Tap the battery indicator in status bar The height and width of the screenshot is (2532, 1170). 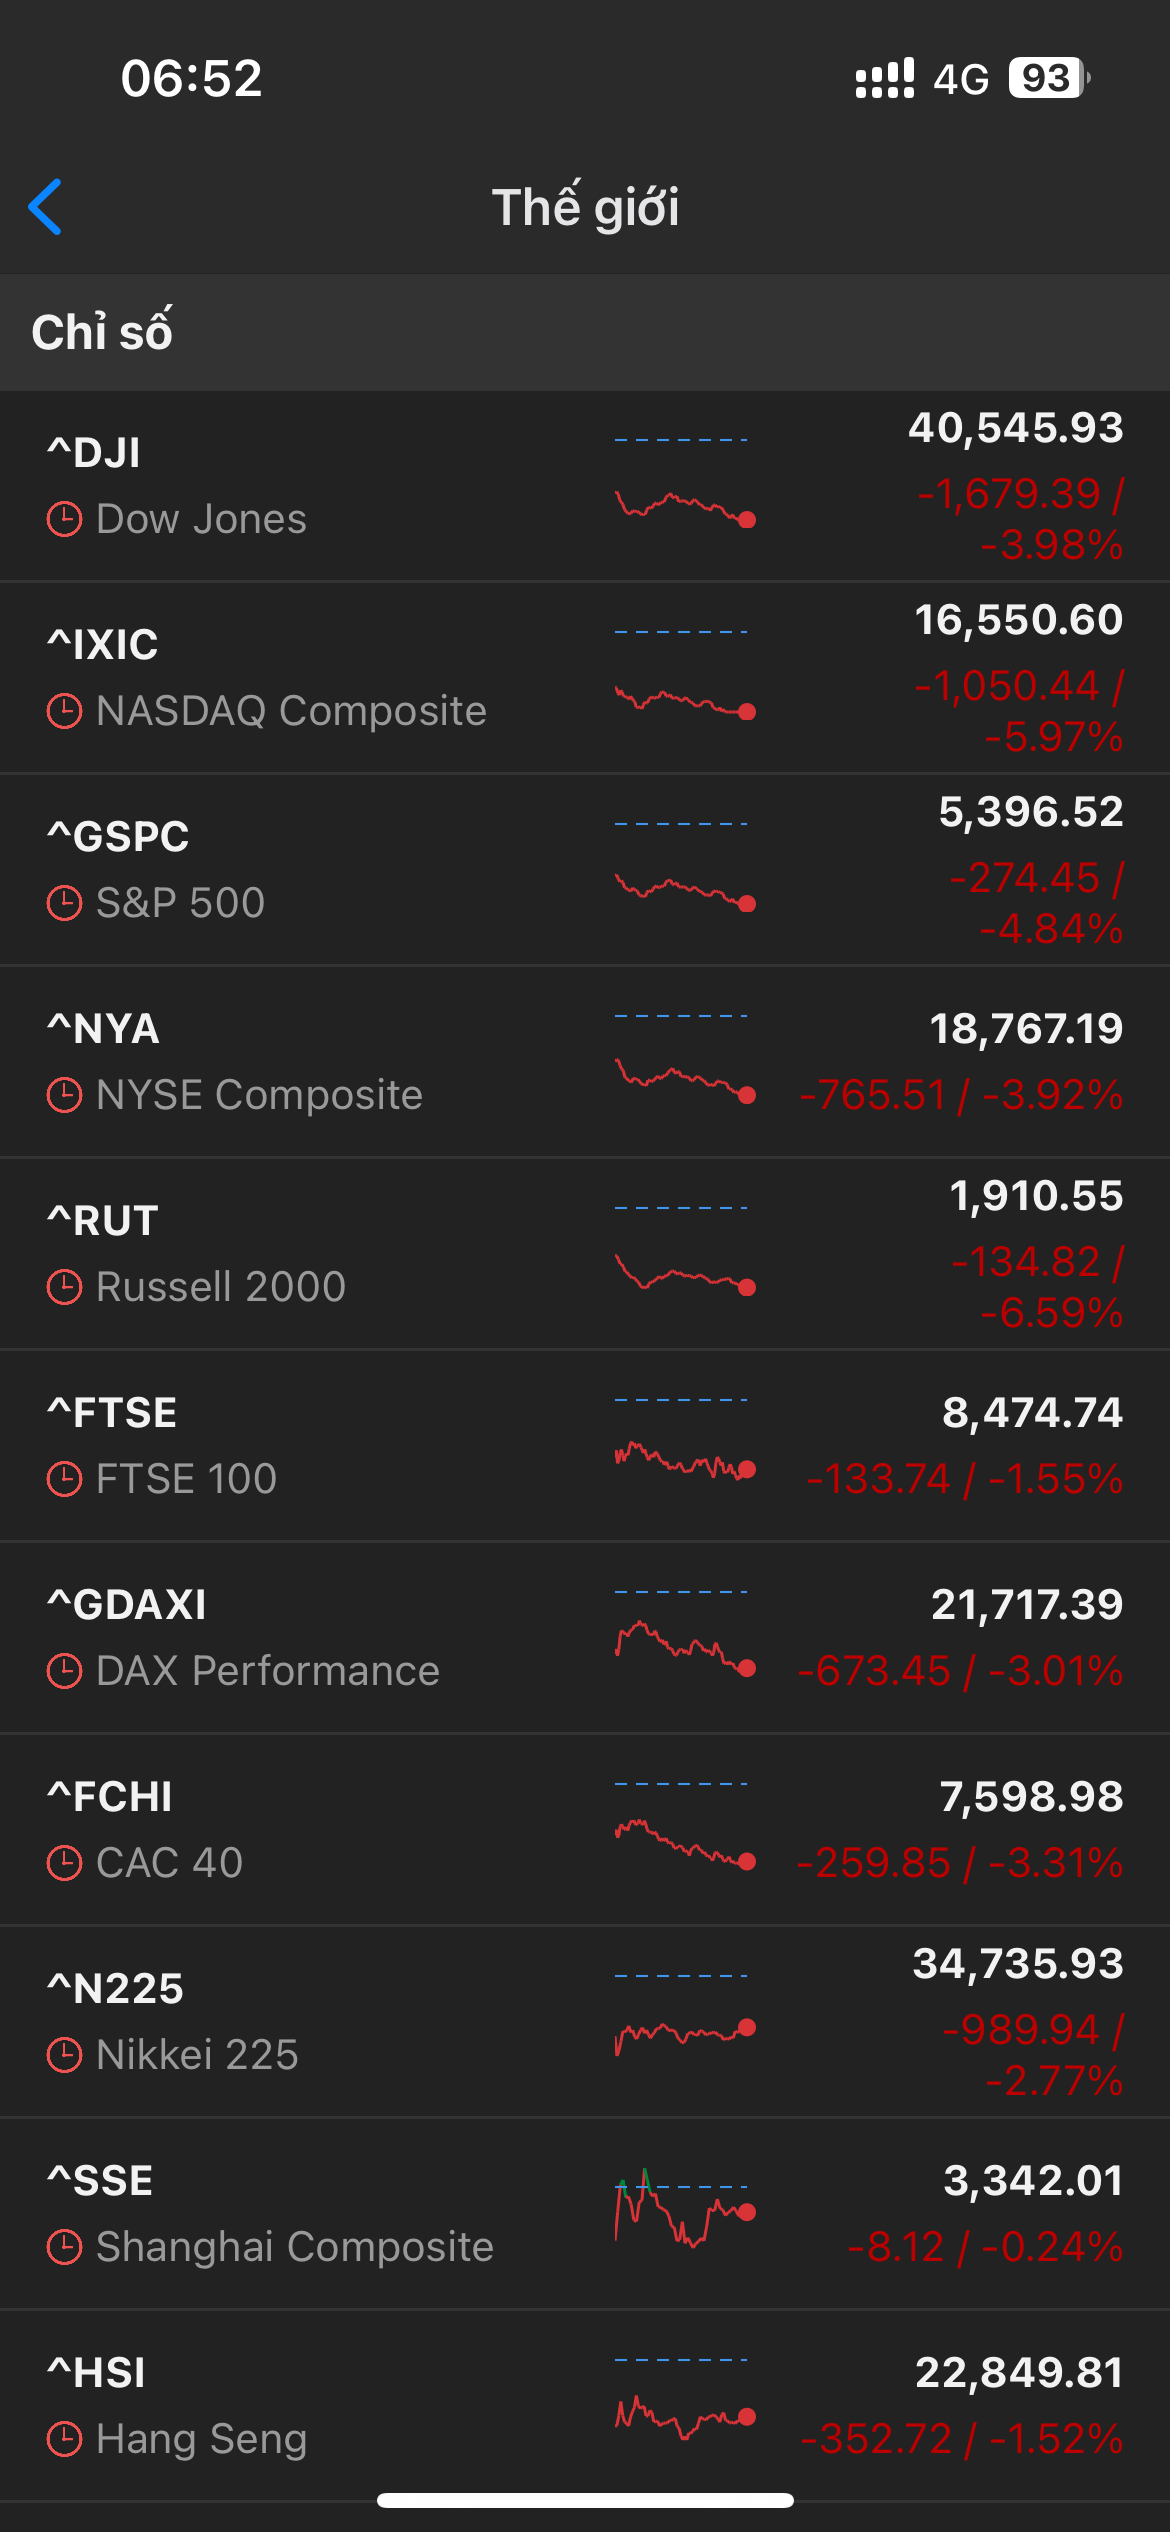coord(1047,78)
